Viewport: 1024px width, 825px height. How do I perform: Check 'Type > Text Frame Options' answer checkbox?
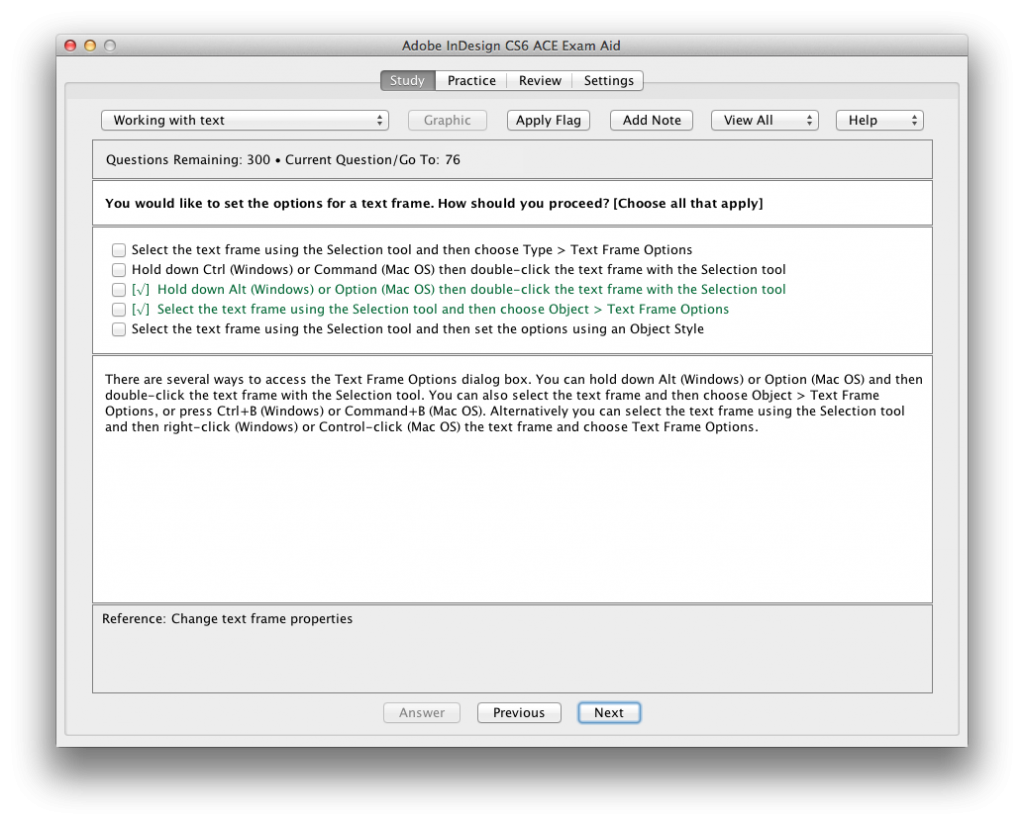[119, 250]
